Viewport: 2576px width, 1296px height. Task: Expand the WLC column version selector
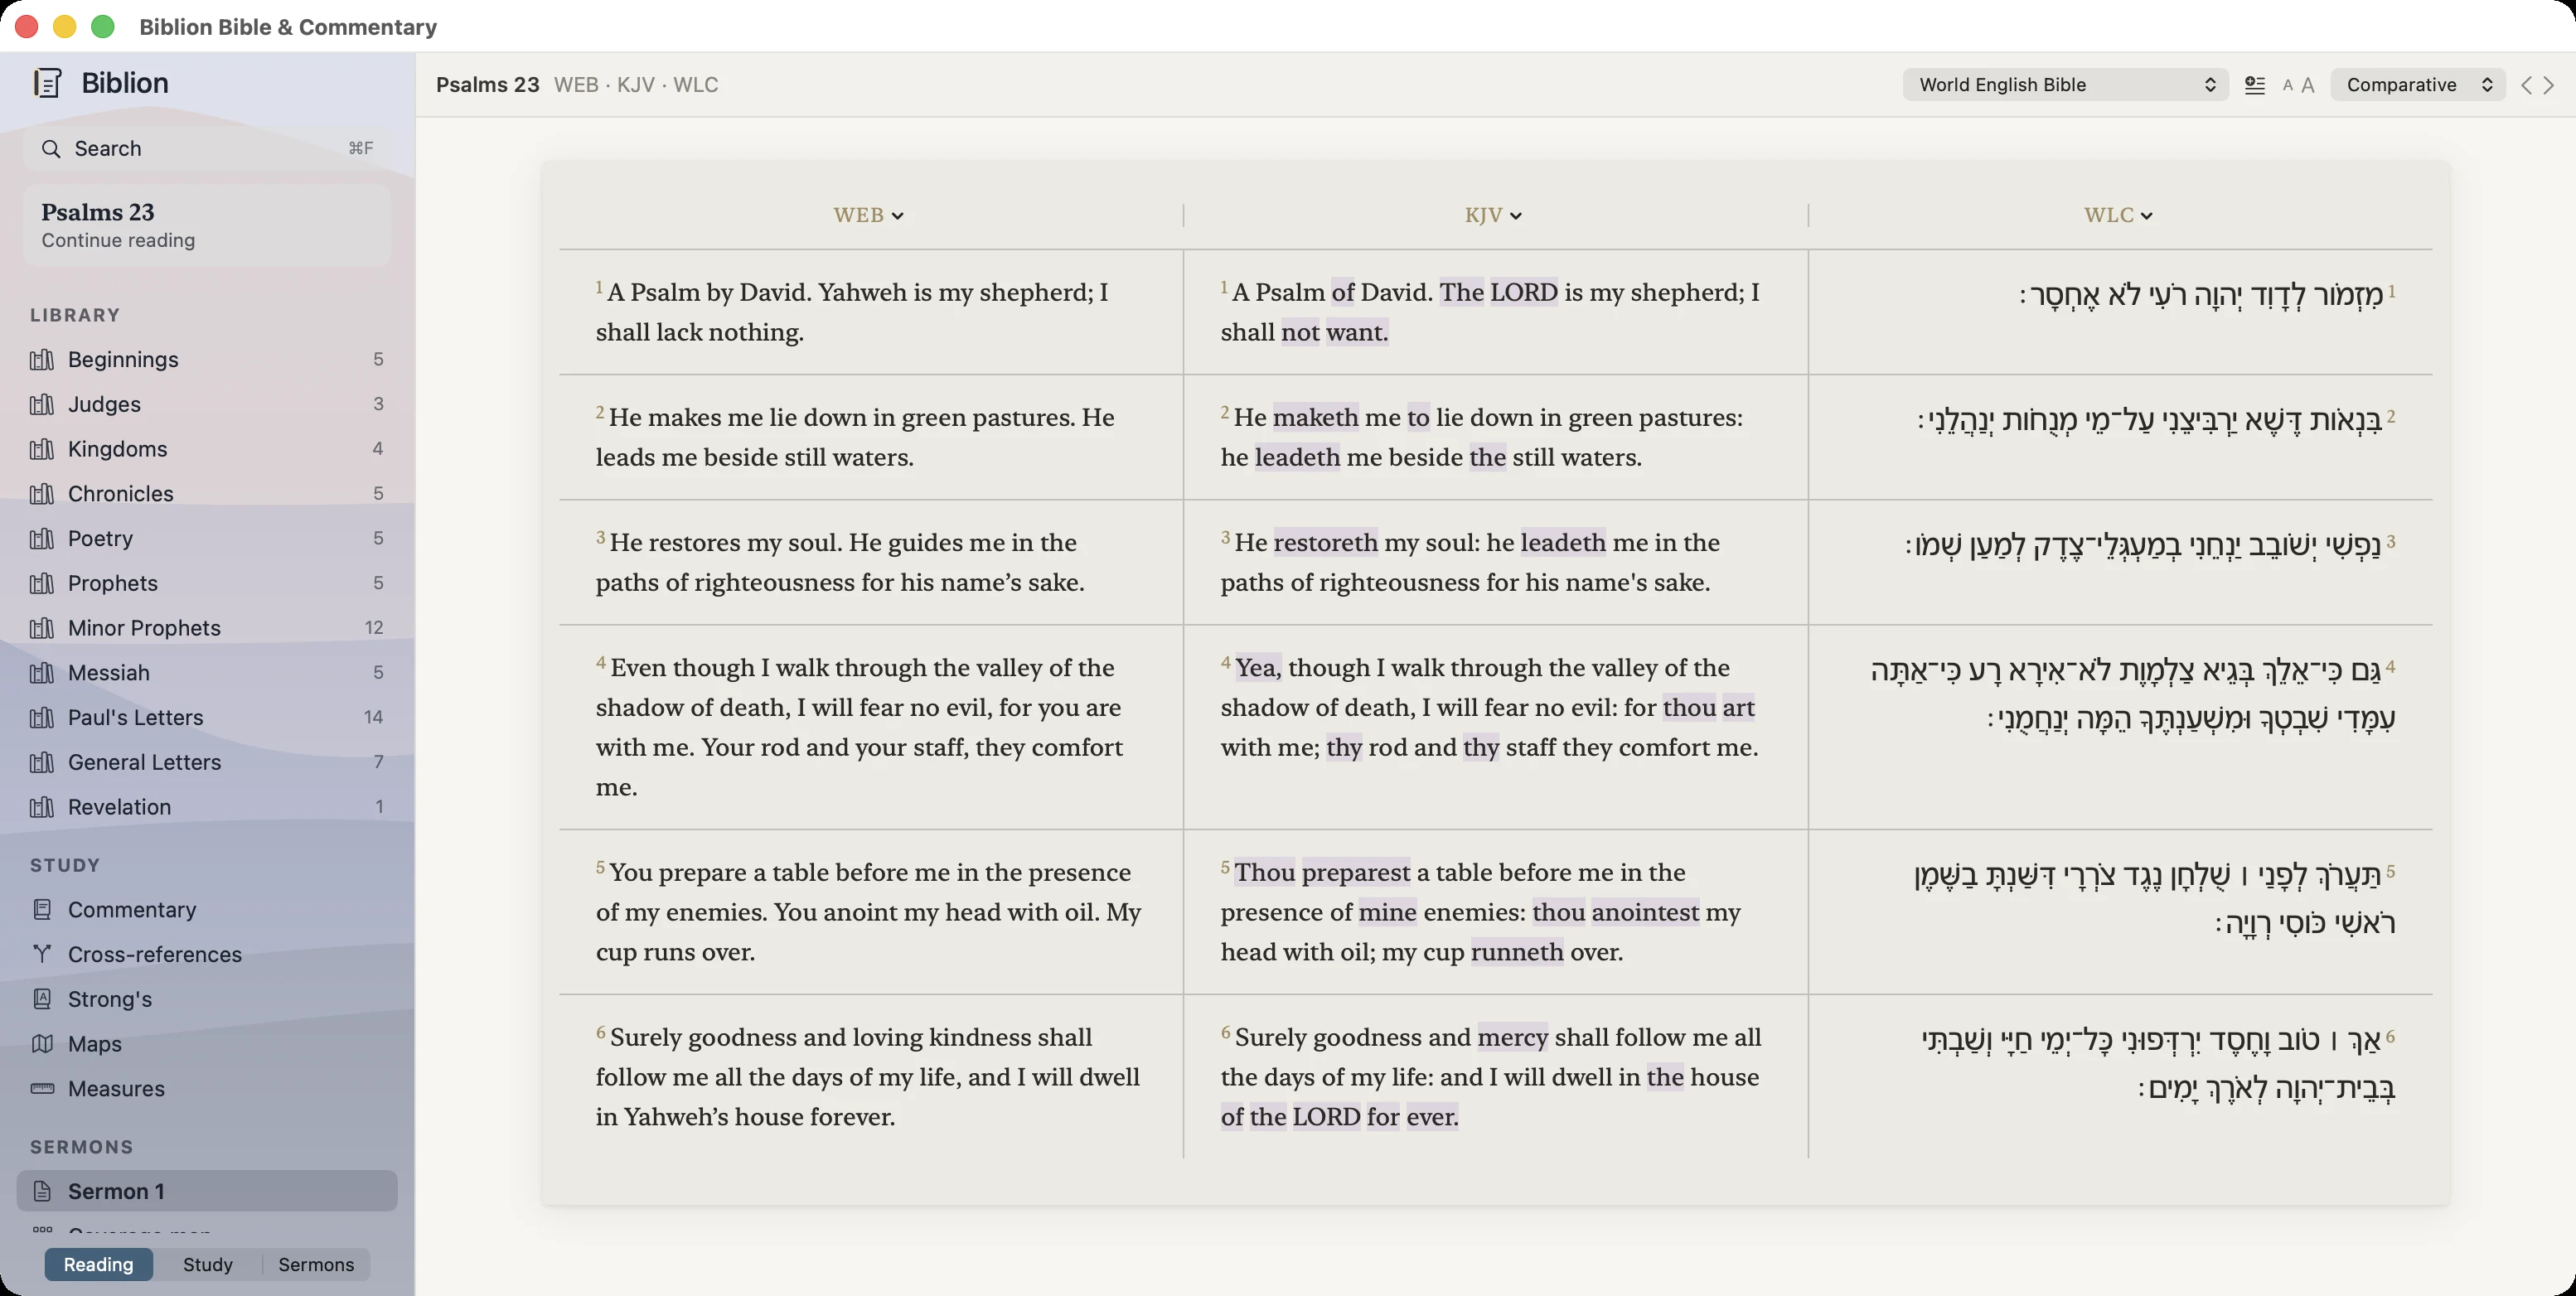[2118, 215]
